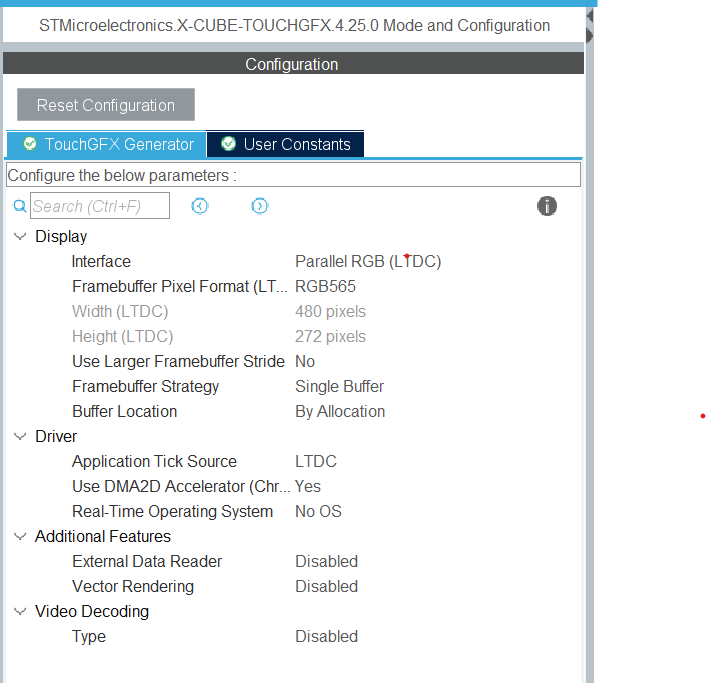The image size is (706, 683).
Task: Click the Additional Features section heading
Action: [x=103, y=536]
